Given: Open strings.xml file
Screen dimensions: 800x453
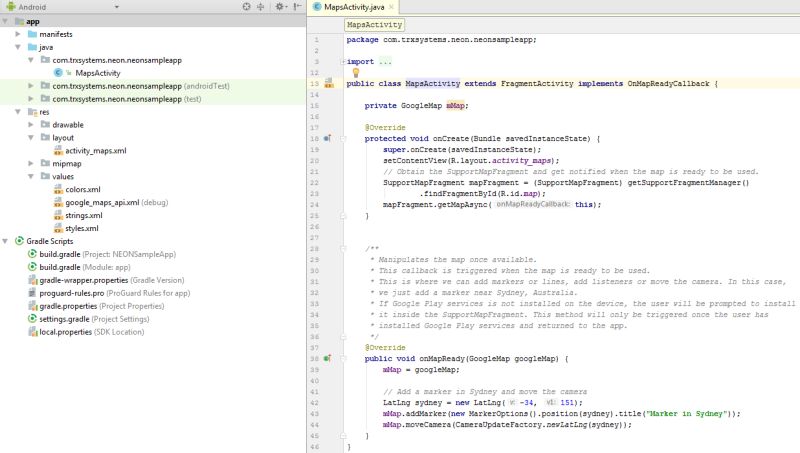Looking at the screenshot, I should click(x=84, y=215).
